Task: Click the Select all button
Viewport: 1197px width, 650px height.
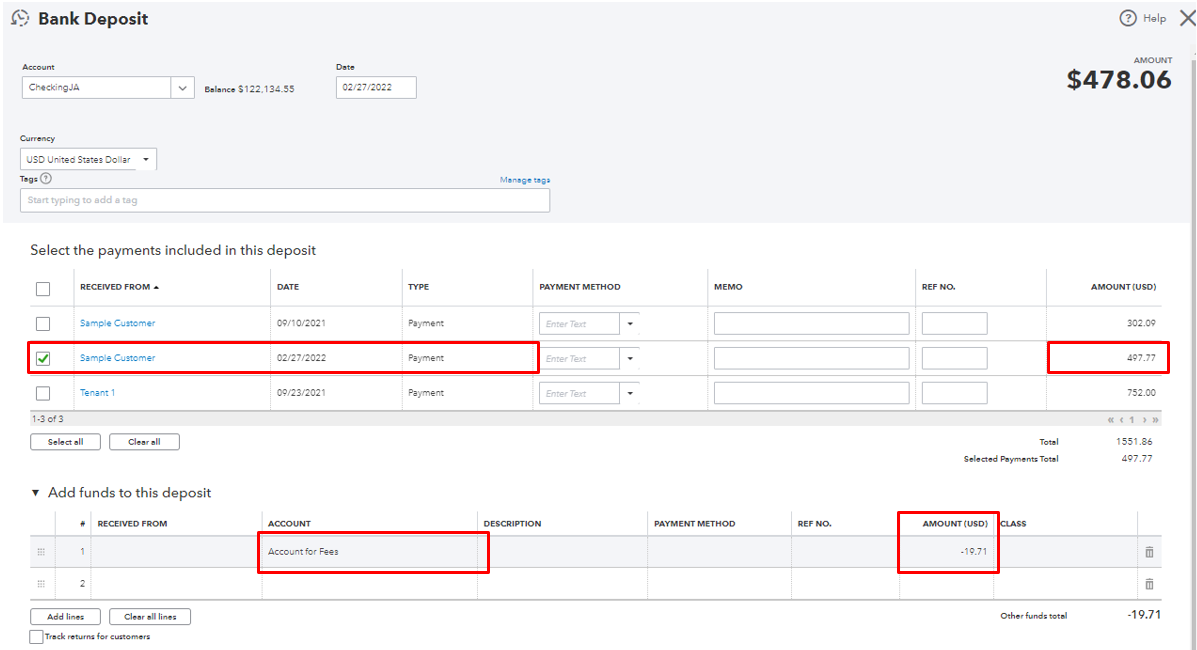Action: tap(65, 441)
